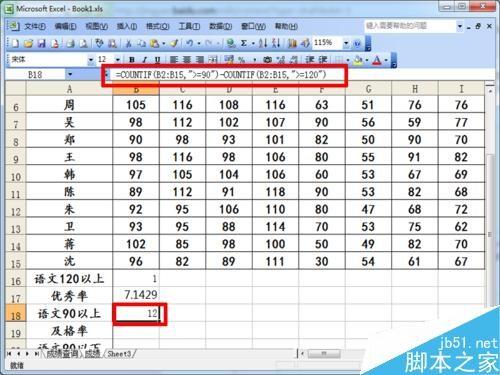Click the horizontal scrollbar thumb
Screen dimensions: 500x375
pyautogui.click(x=324, y=353)
